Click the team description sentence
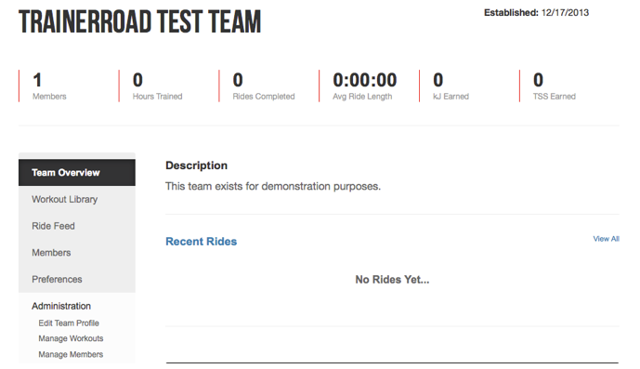Image resolution: width=640 pixels, height=369 pixels. (x=273, y=187)
